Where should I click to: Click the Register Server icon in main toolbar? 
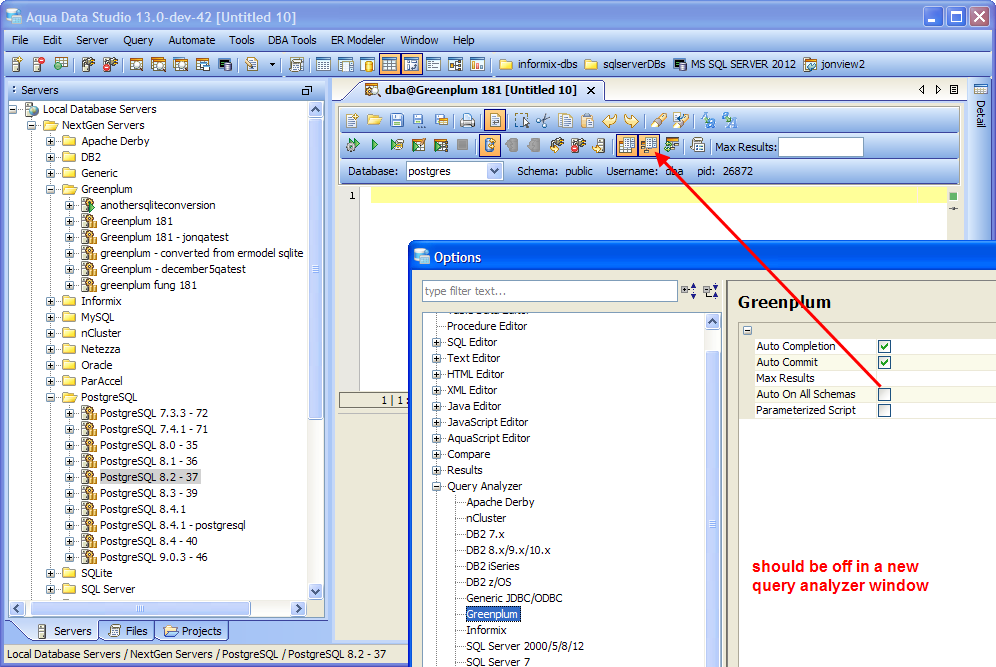point(17,64)
